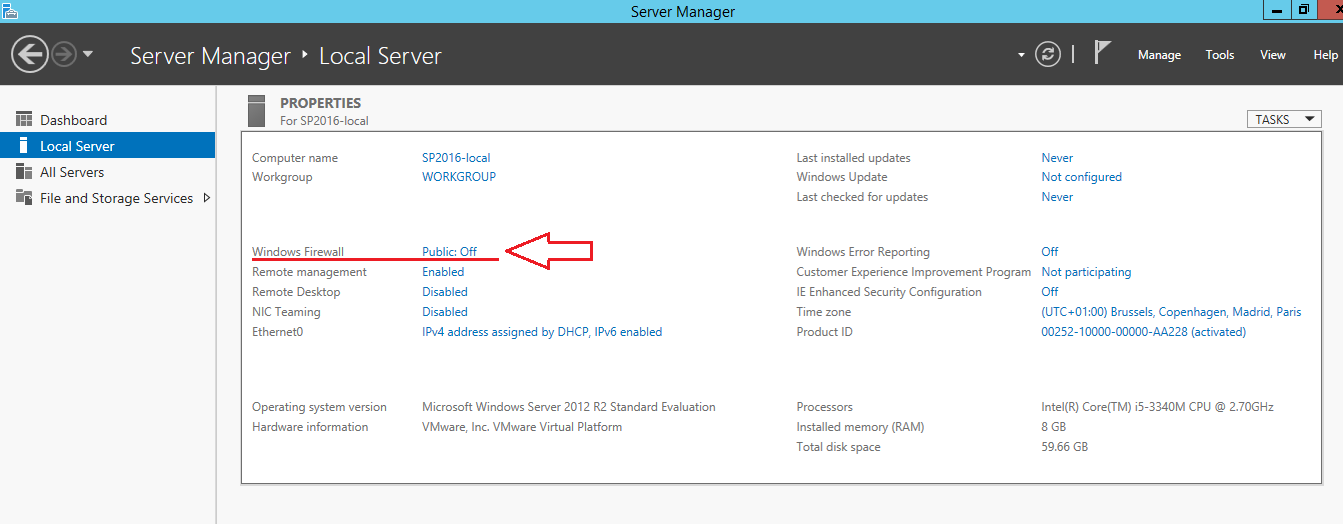Viewport: 1343px width, 524px height.
Task: Click the VMware Virtual Platform hardware text
Action: [x=522, y=427]
